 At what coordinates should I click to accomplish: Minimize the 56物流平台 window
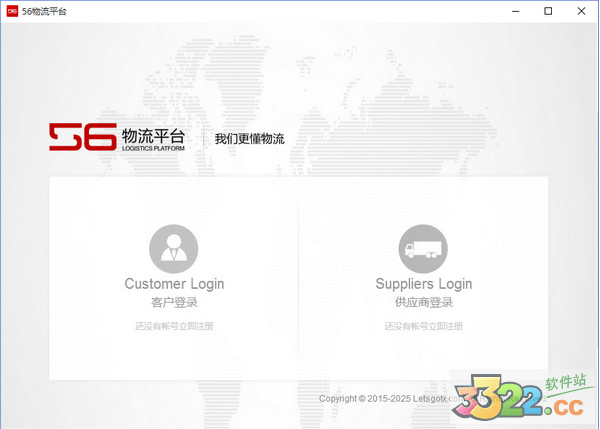pos(516,11)
